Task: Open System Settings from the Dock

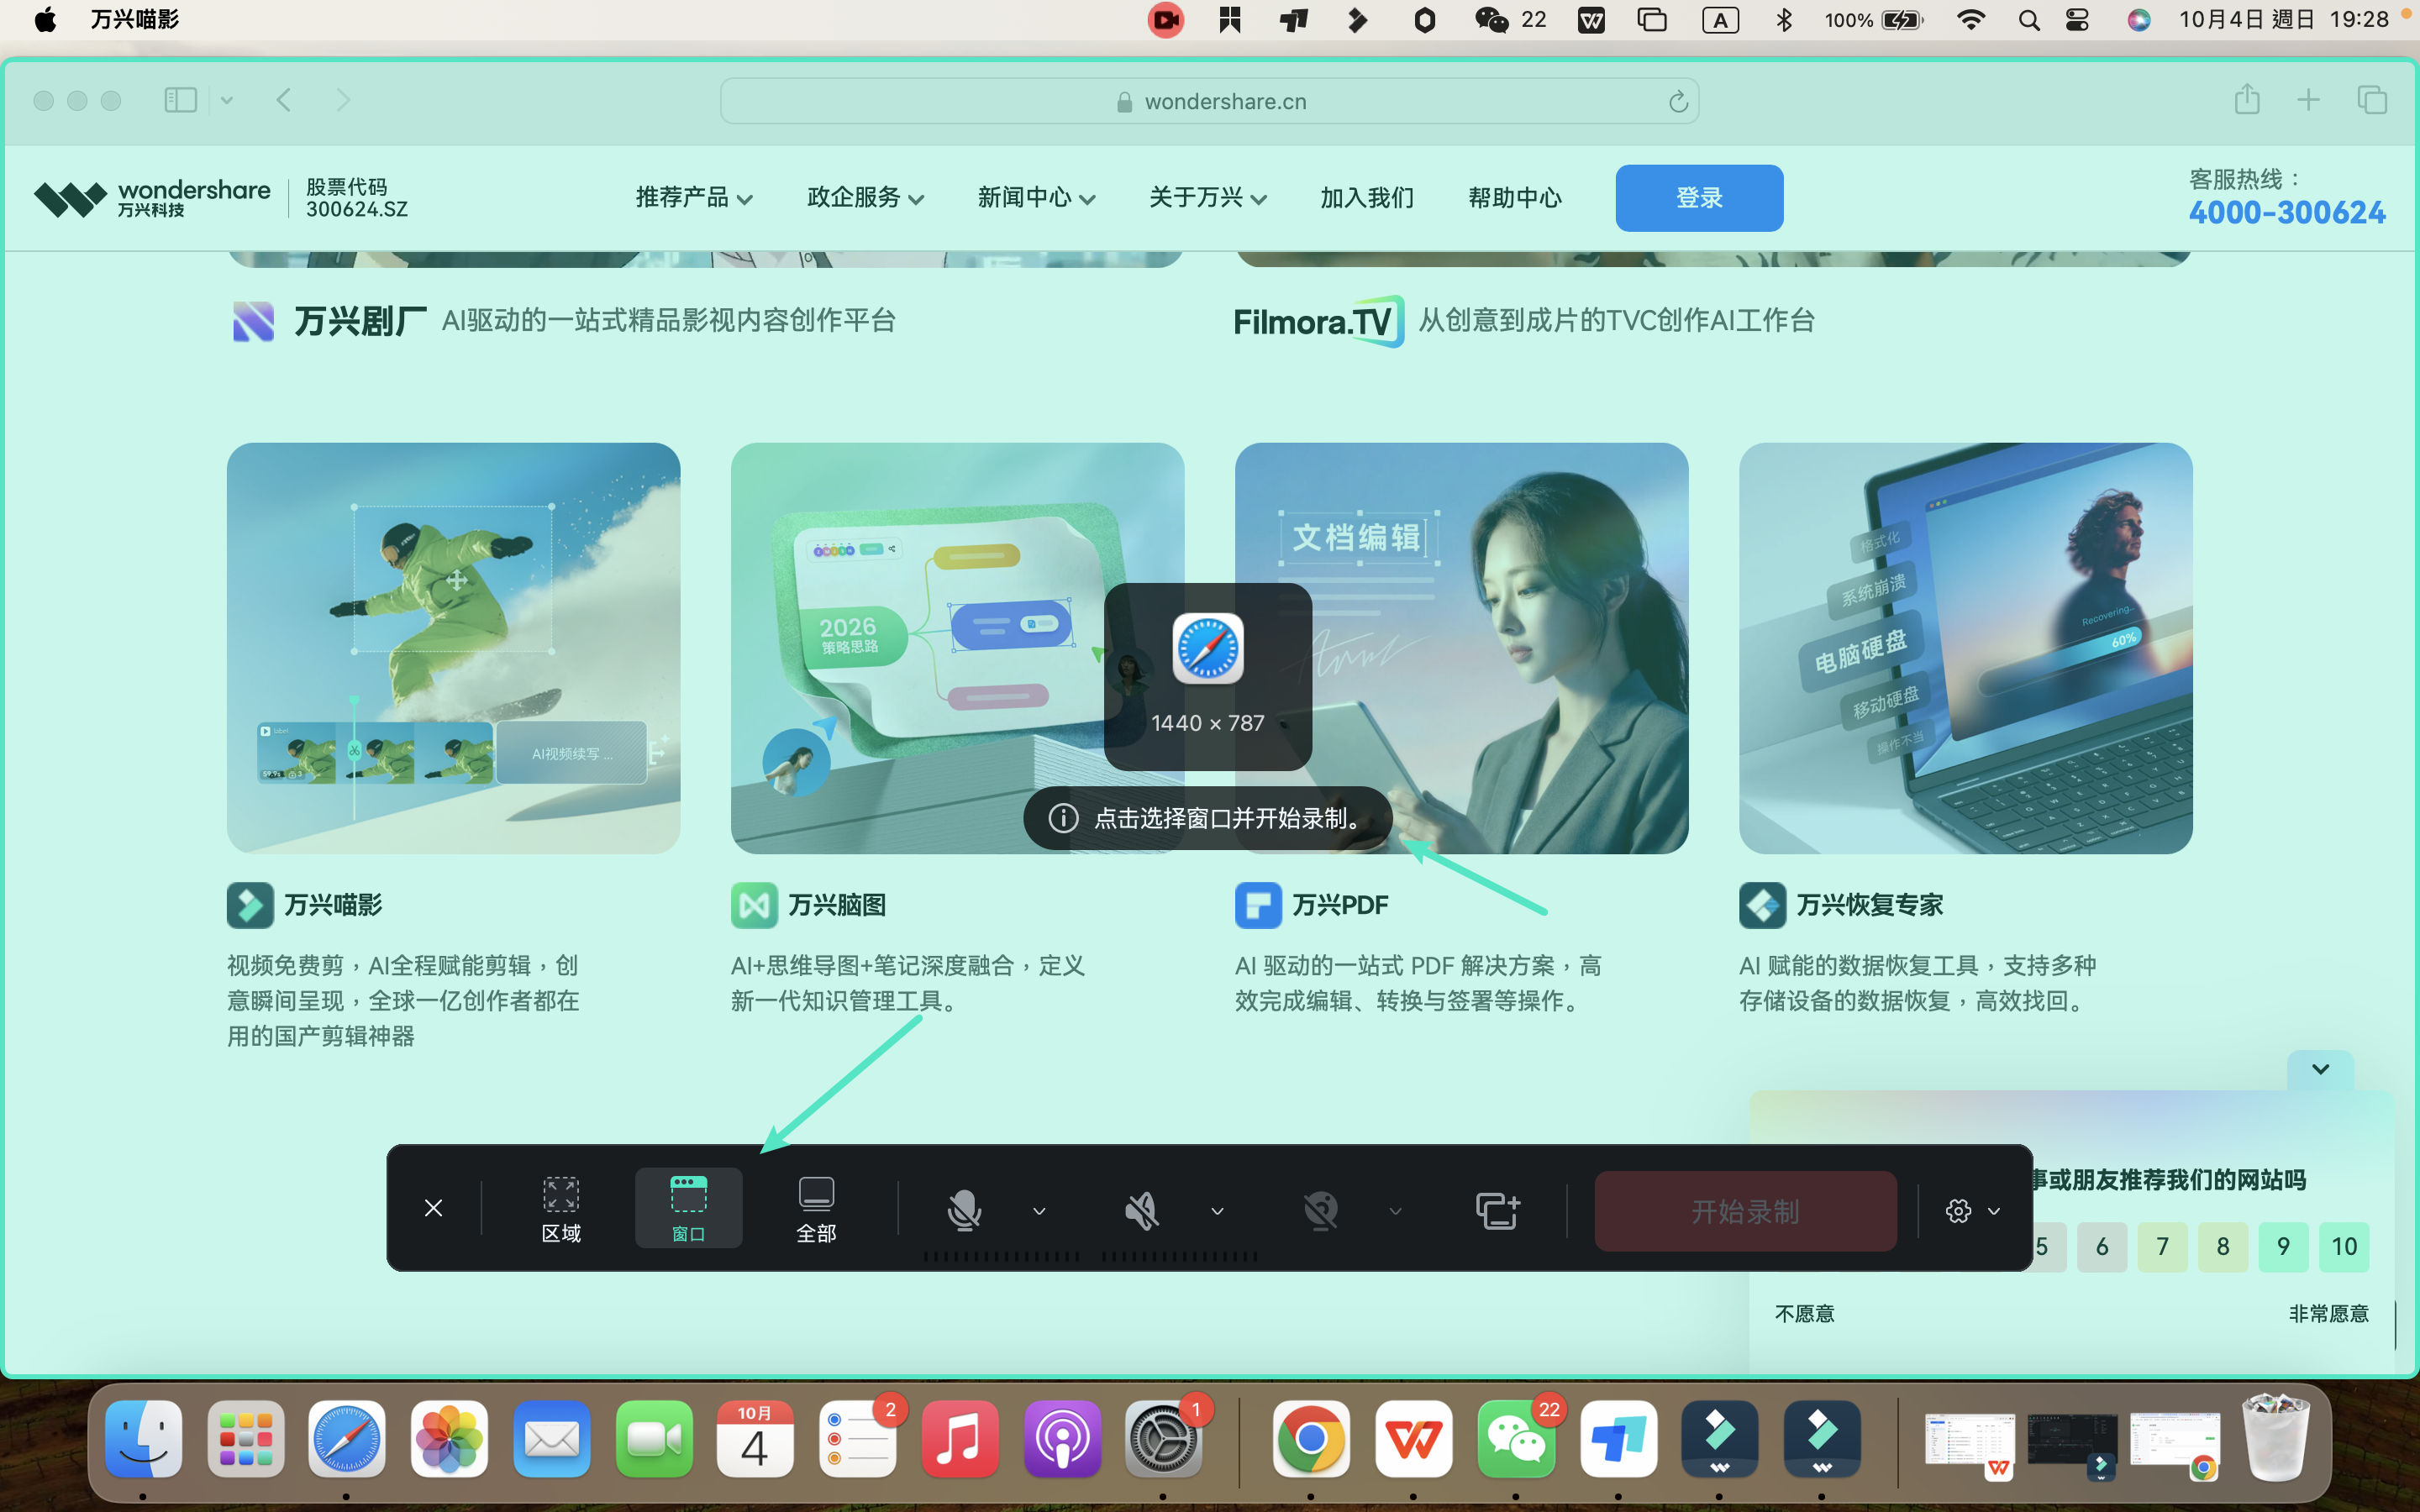Action: (1163, 1439)
